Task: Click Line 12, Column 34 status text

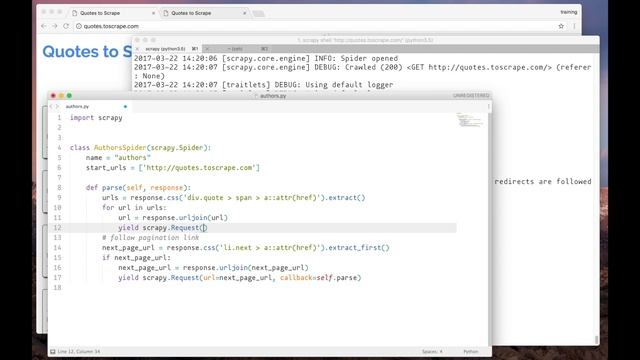Action: click(79, 351)
